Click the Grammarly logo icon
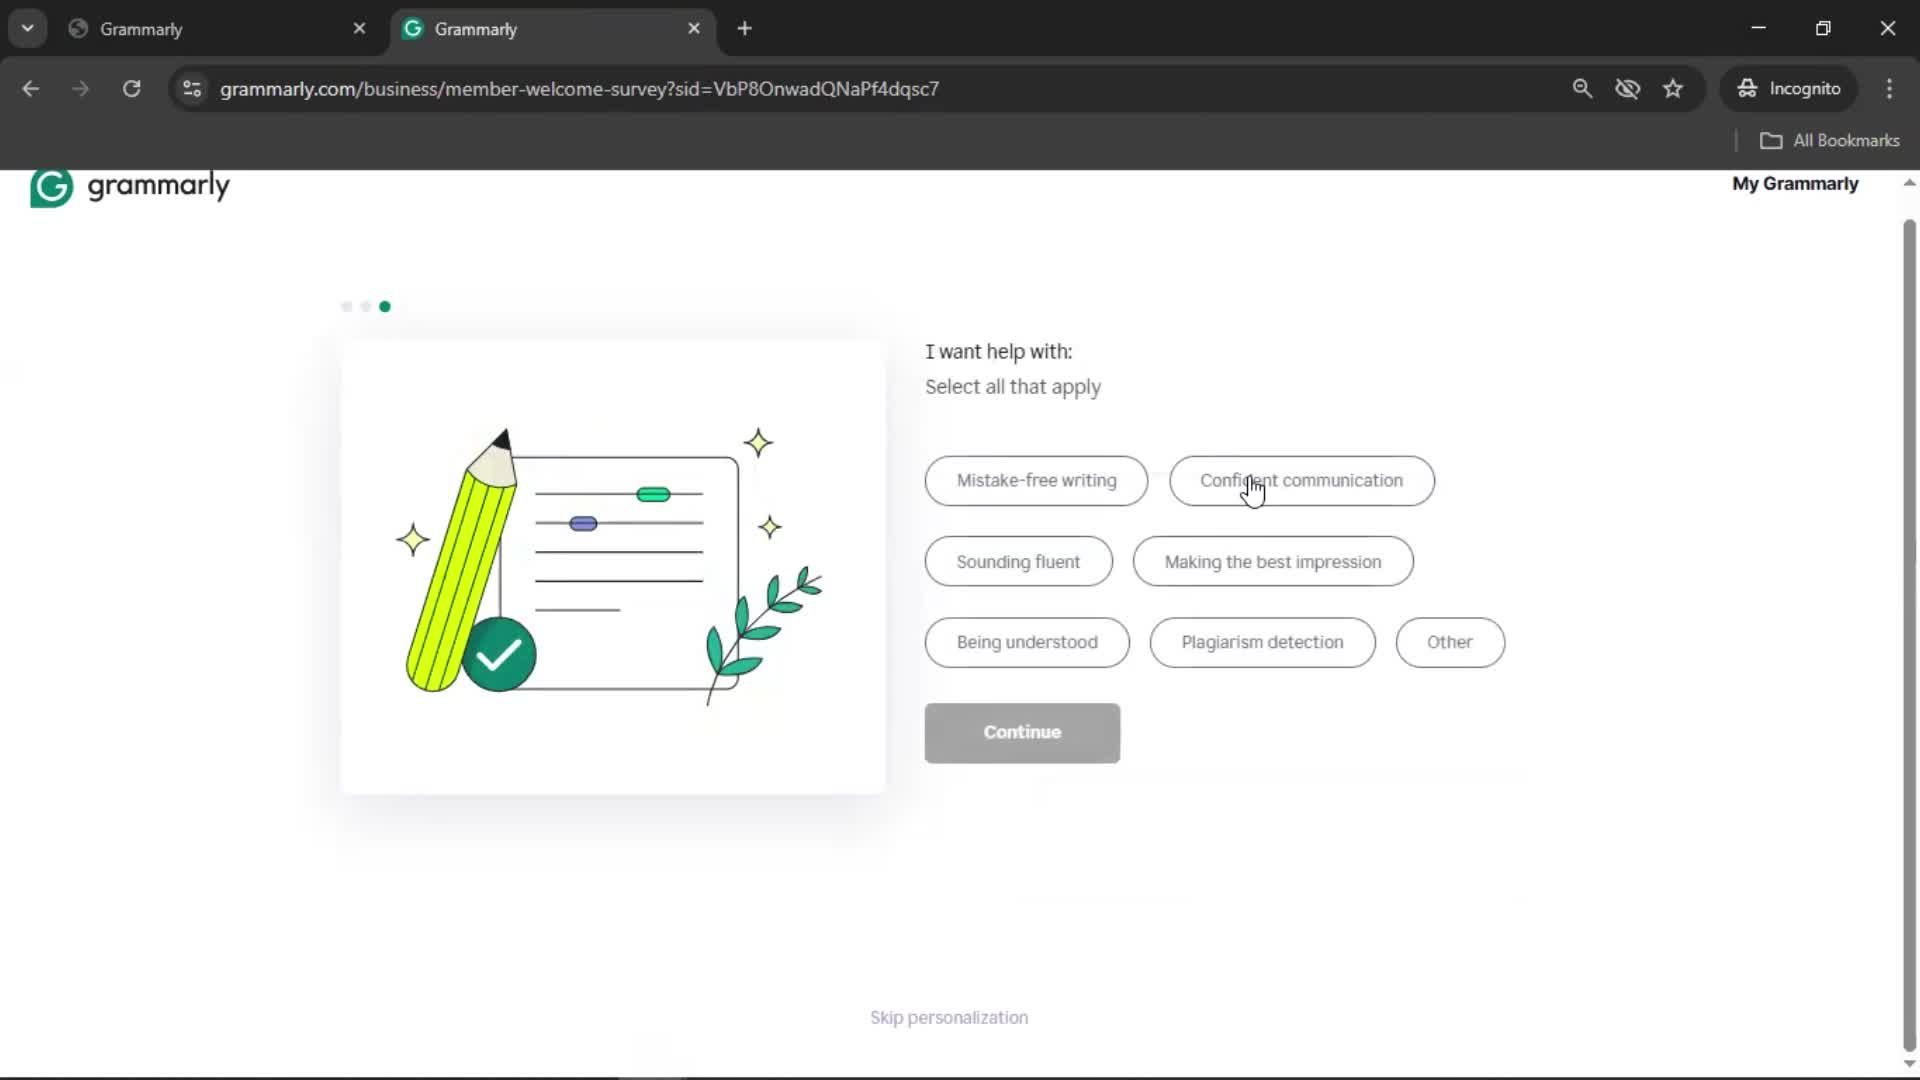1920x1080 pixels. point(51,187)
